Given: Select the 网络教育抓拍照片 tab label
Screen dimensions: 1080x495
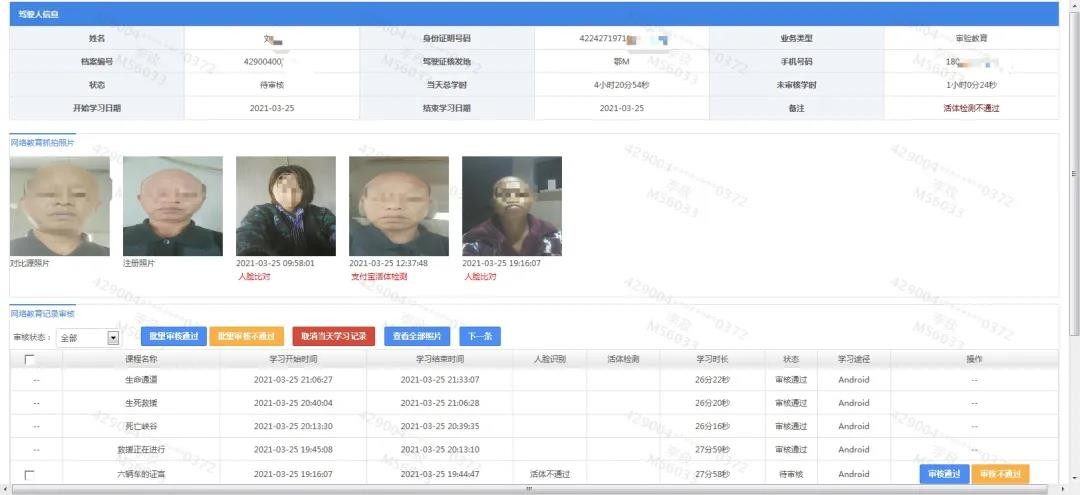Looking at the screenshot, I should click(x=42, y=143).
